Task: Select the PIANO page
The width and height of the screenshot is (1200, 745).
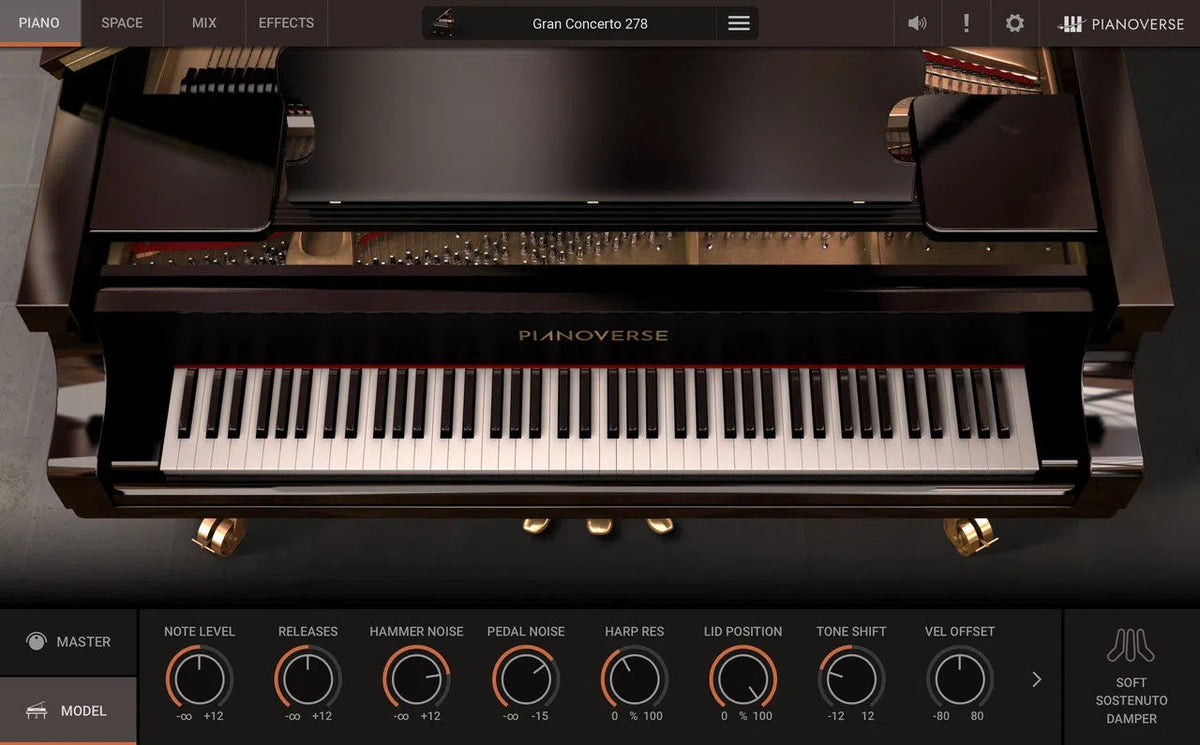Action: coord(39,22)
